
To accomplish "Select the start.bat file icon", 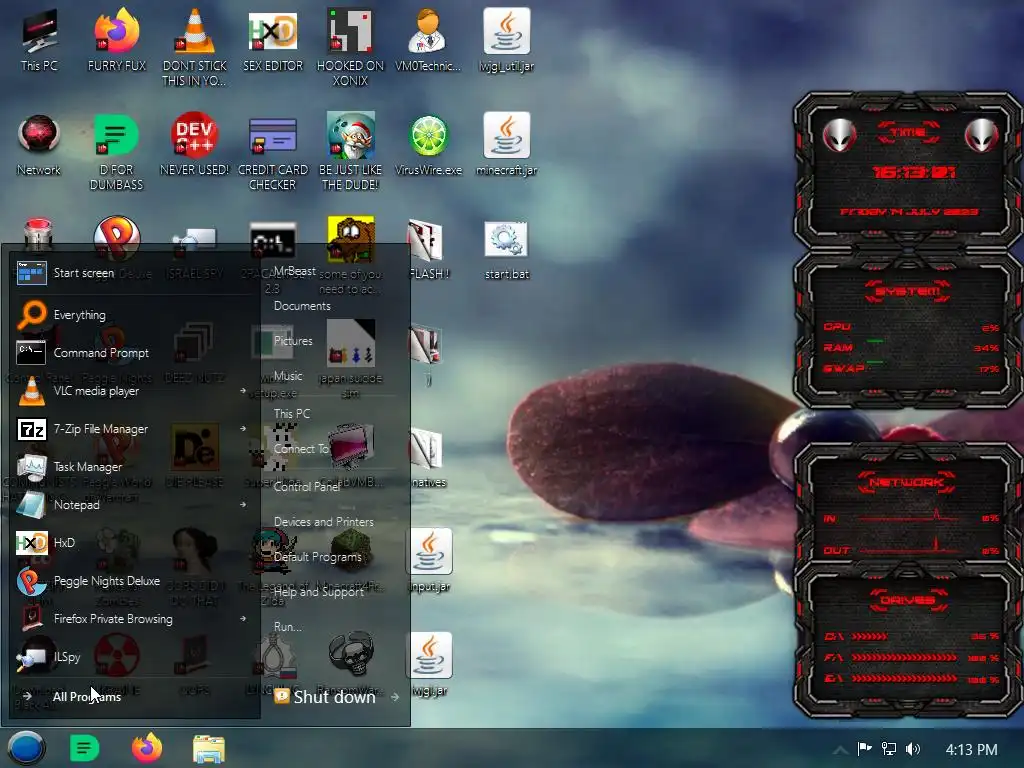I will click(507, 249).
